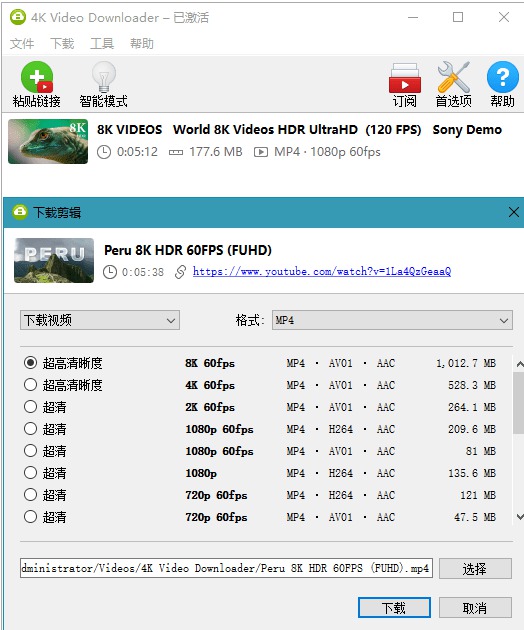Click the quality list scrollbar down arrow
The height and width of the screenshot is (630, 524).
[x=520, y=517]
